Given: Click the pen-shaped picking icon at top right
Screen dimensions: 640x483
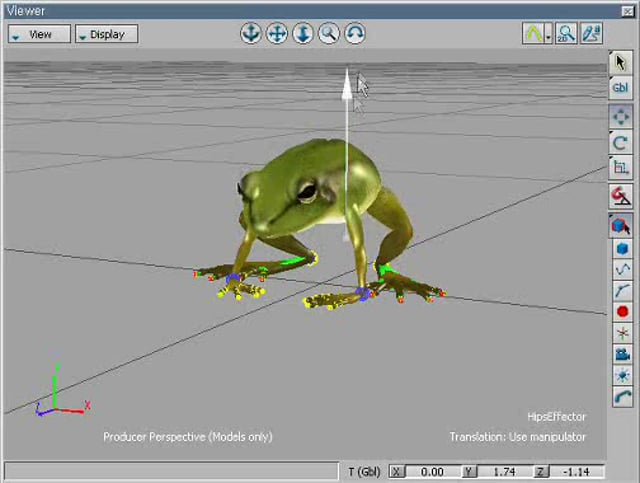Looking at the screenshot, I should [x=591, y=33].
